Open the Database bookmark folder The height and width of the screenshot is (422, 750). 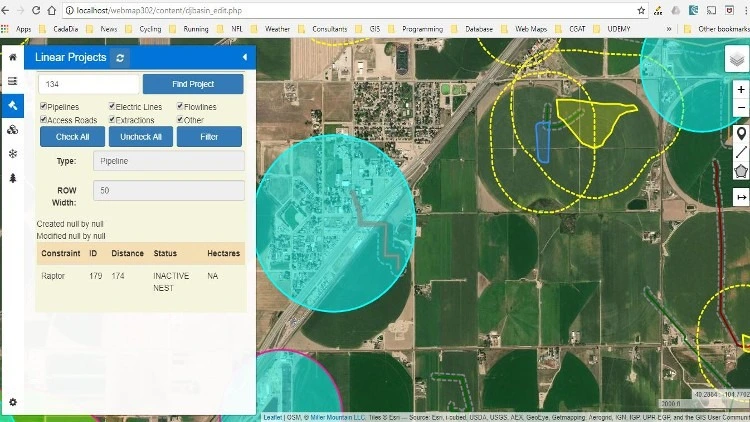[472, 29]
